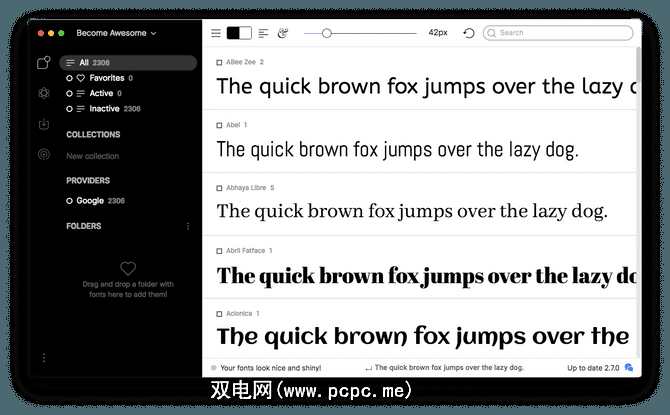Select the Inactive fonts filter

pos(104,108)
